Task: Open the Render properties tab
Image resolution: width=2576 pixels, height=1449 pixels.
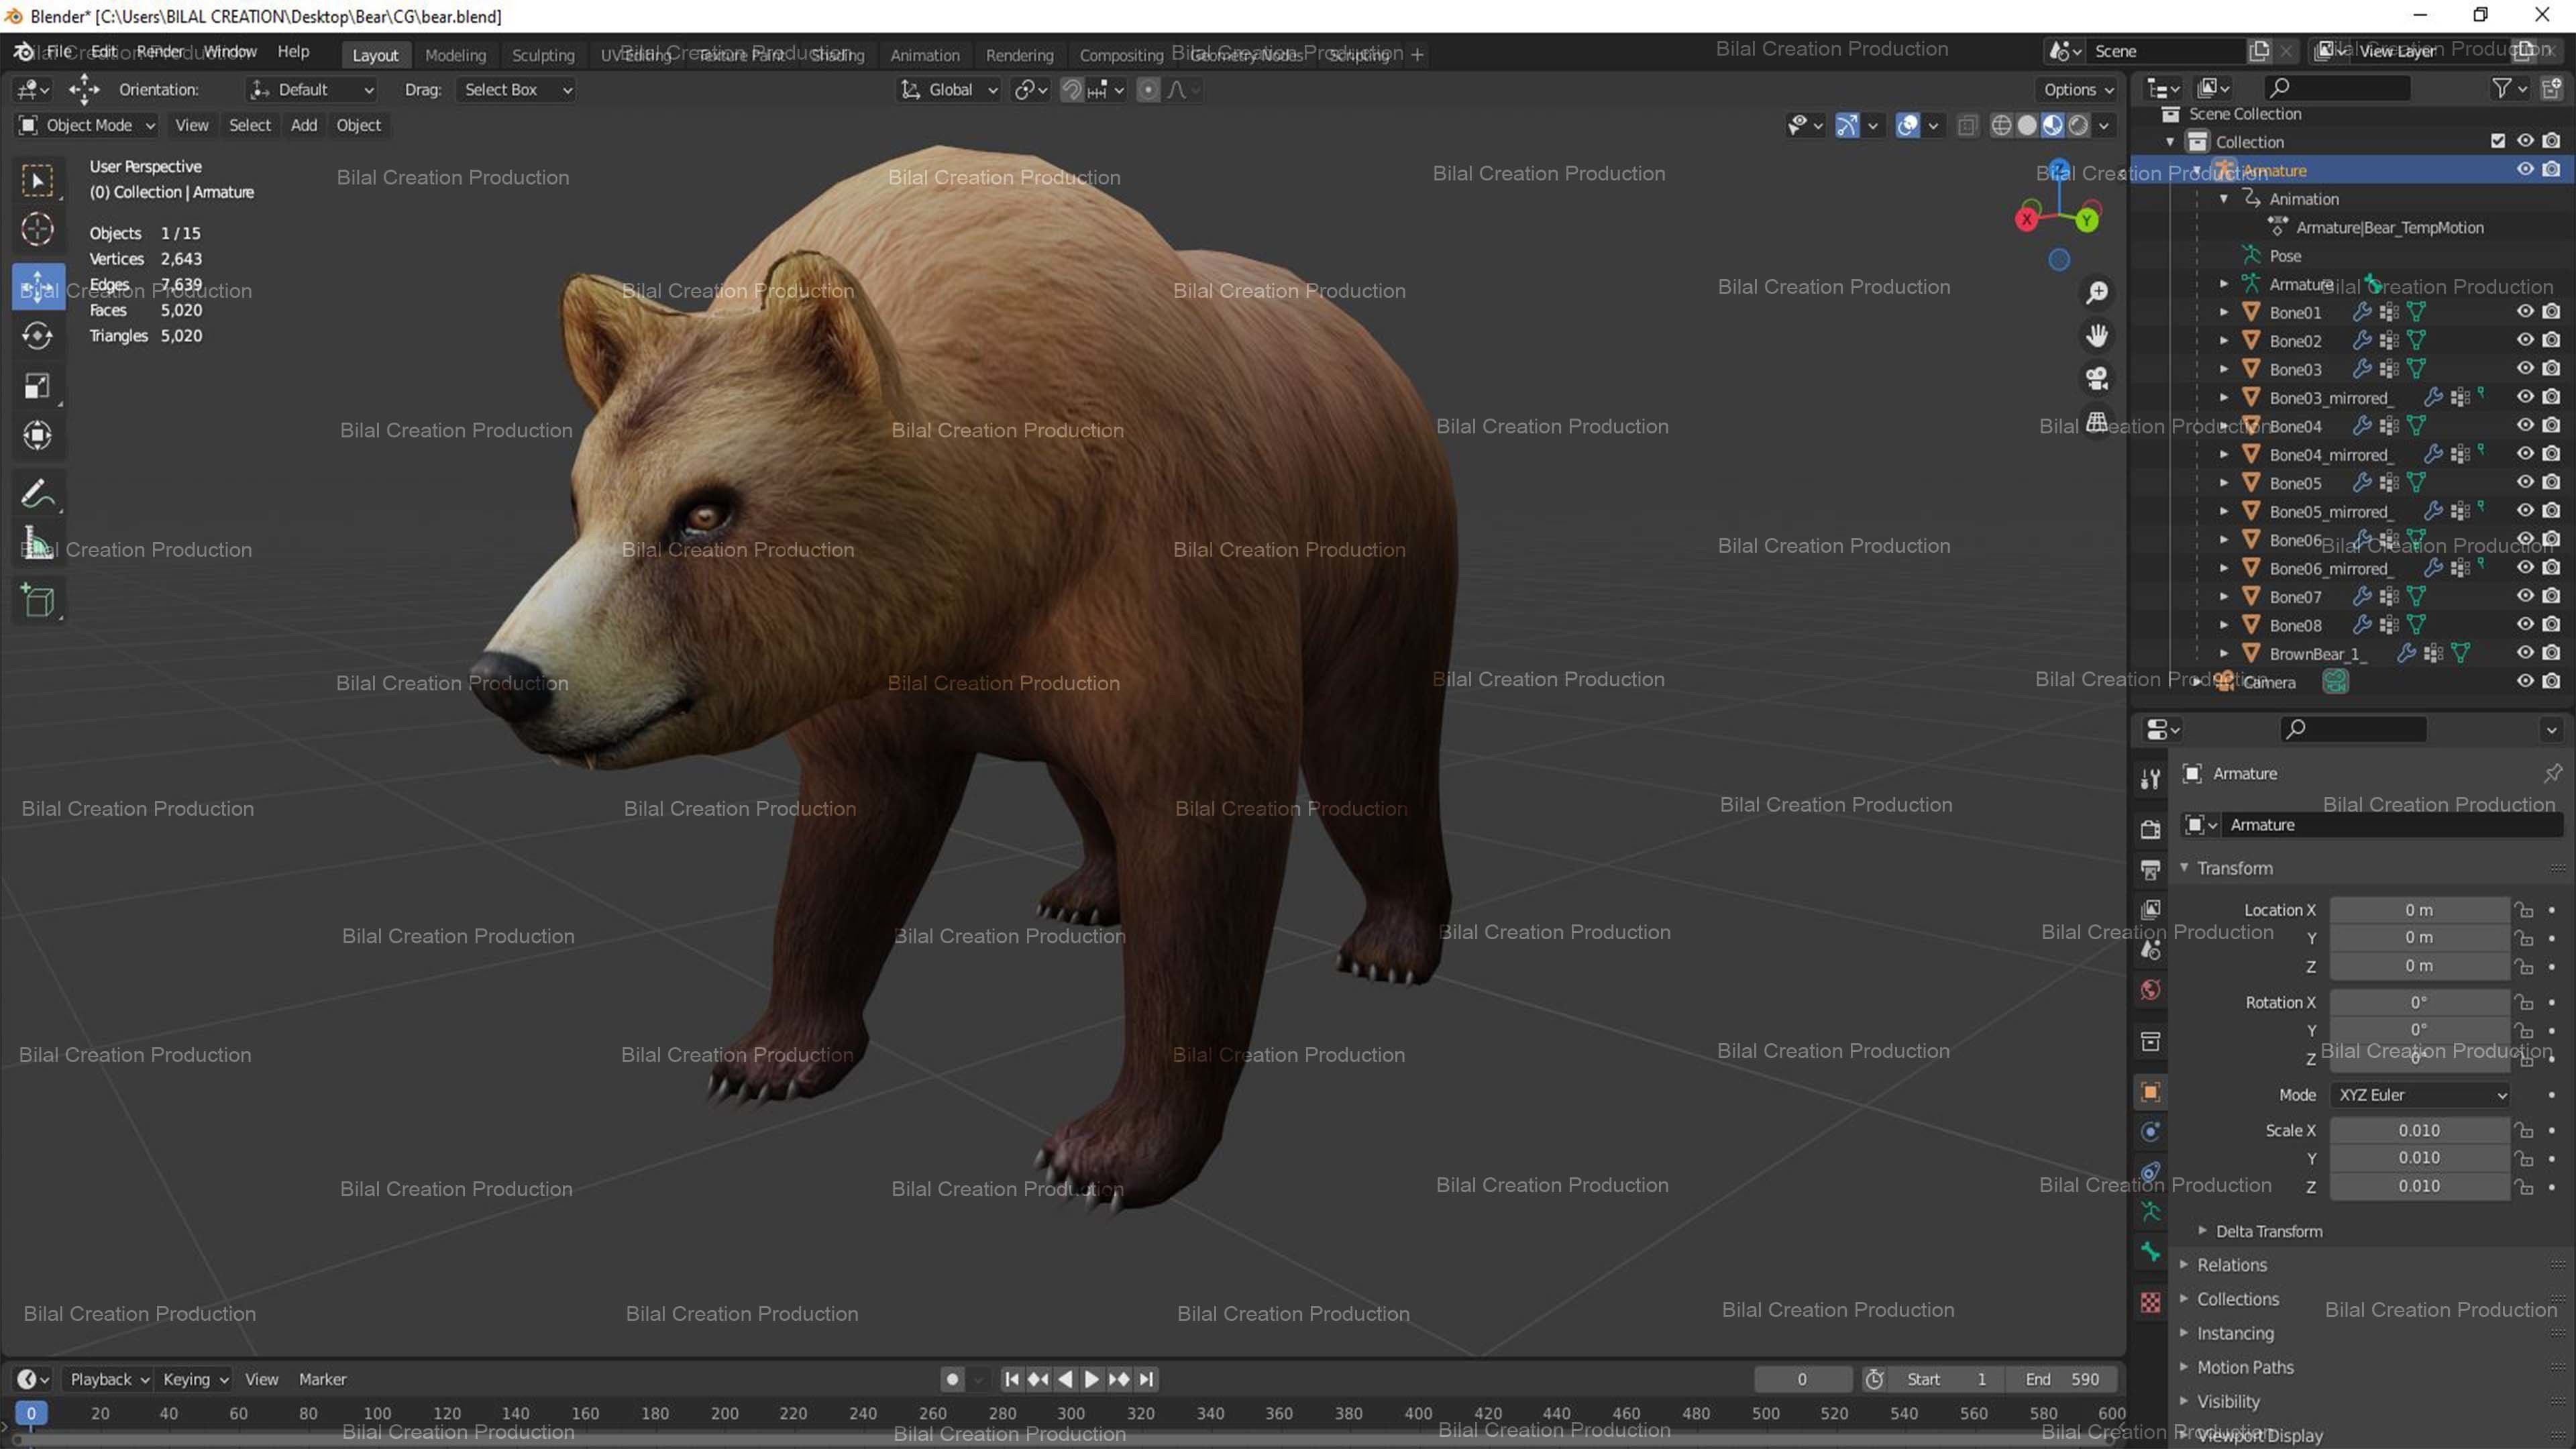Action: [2150, 829]
